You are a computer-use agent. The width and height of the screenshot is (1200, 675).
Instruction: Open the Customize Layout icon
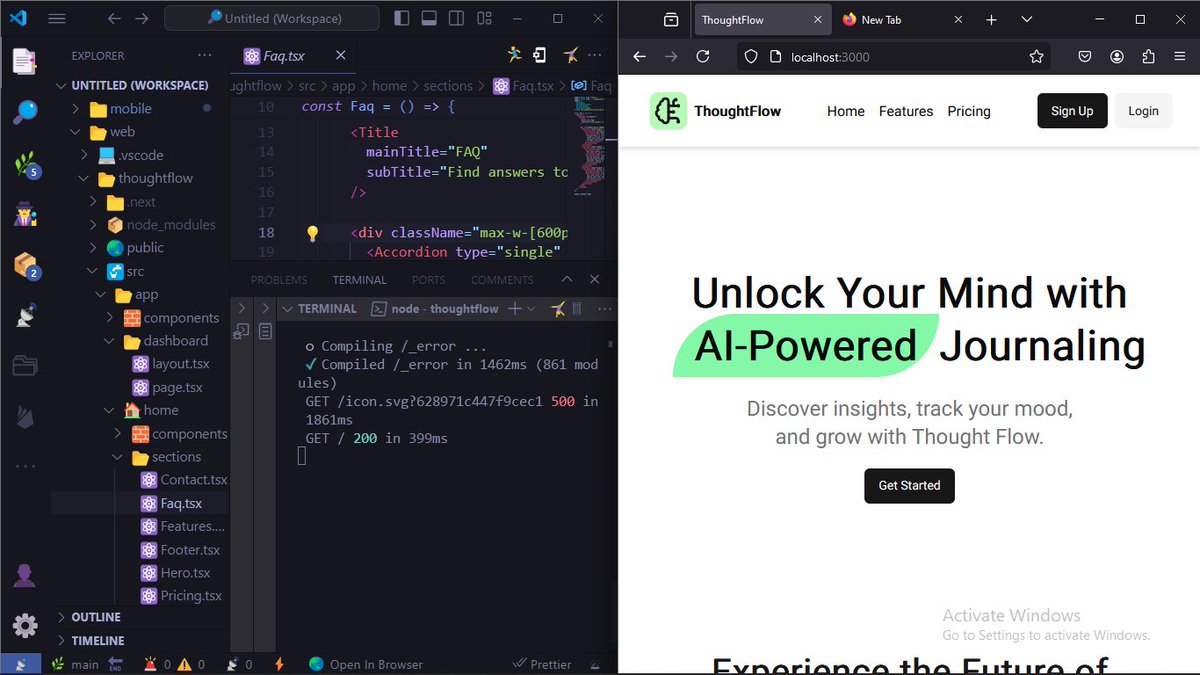point(483,18)
